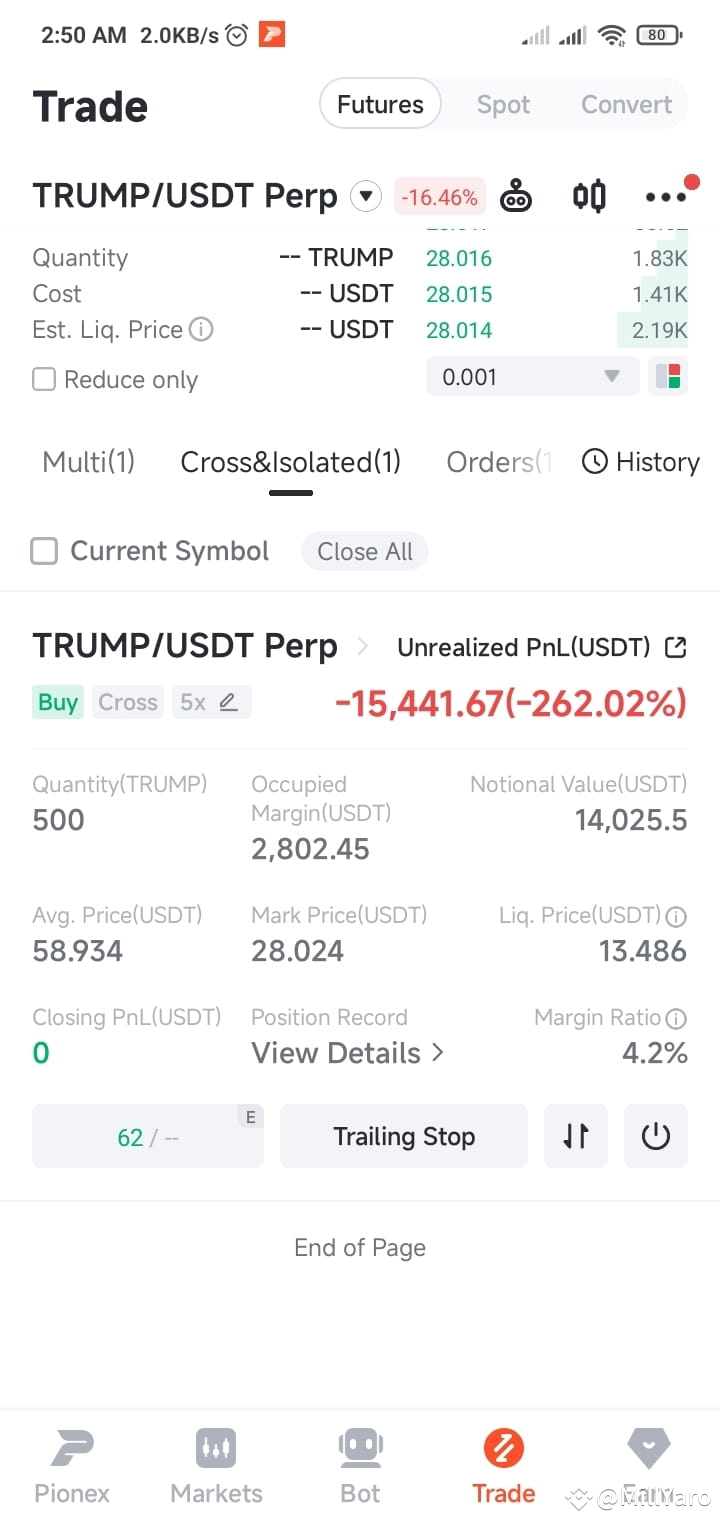
Task: Switch to the Multi(1) tab
Action: (88, 462)
